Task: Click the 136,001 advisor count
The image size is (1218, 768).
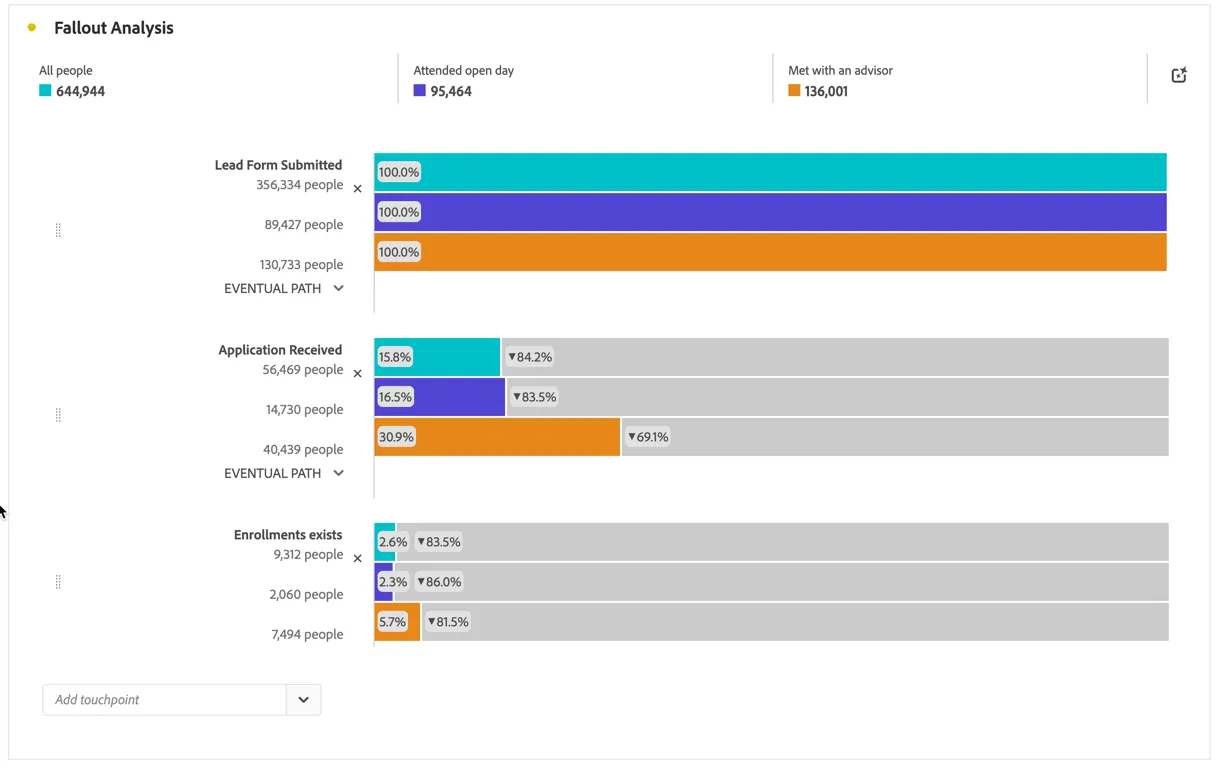Action: pos(826,91)
